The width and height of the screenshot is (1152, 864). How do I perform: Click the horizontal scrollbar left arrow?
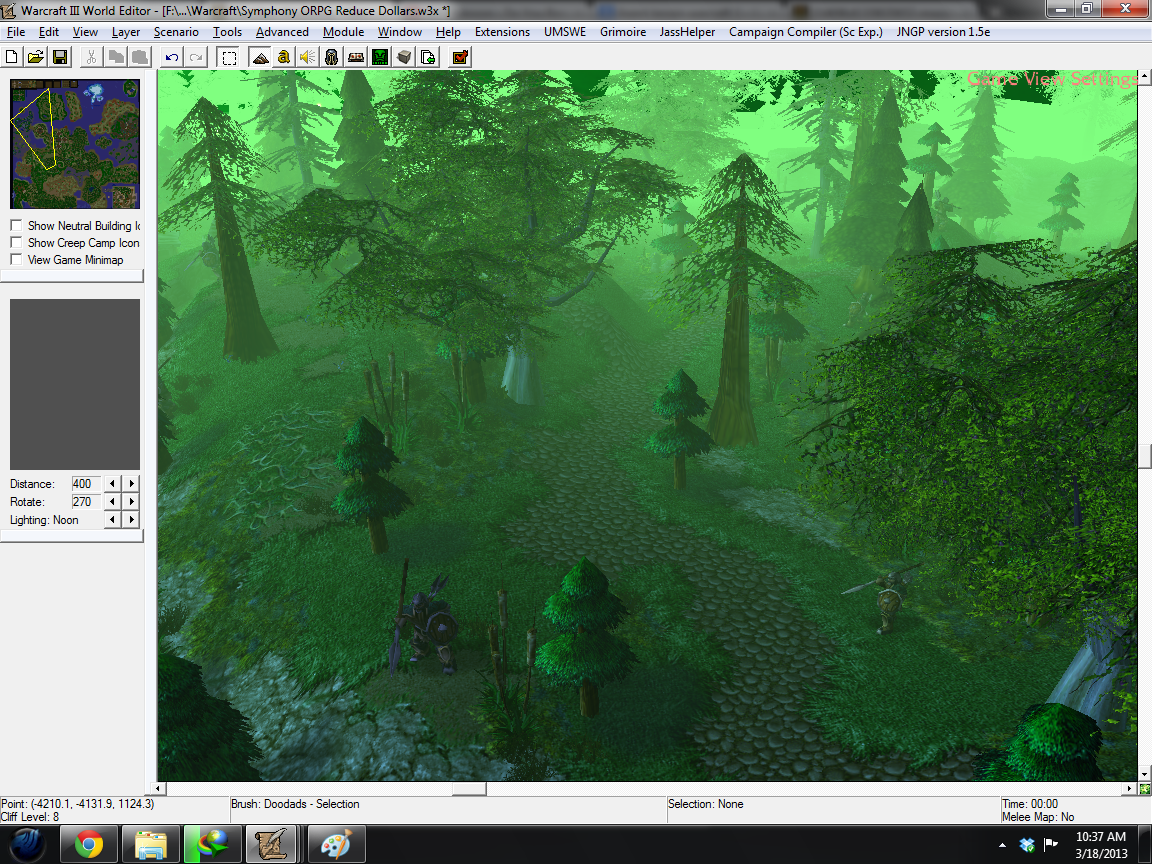pyautogui.click(x=158, y=788)
